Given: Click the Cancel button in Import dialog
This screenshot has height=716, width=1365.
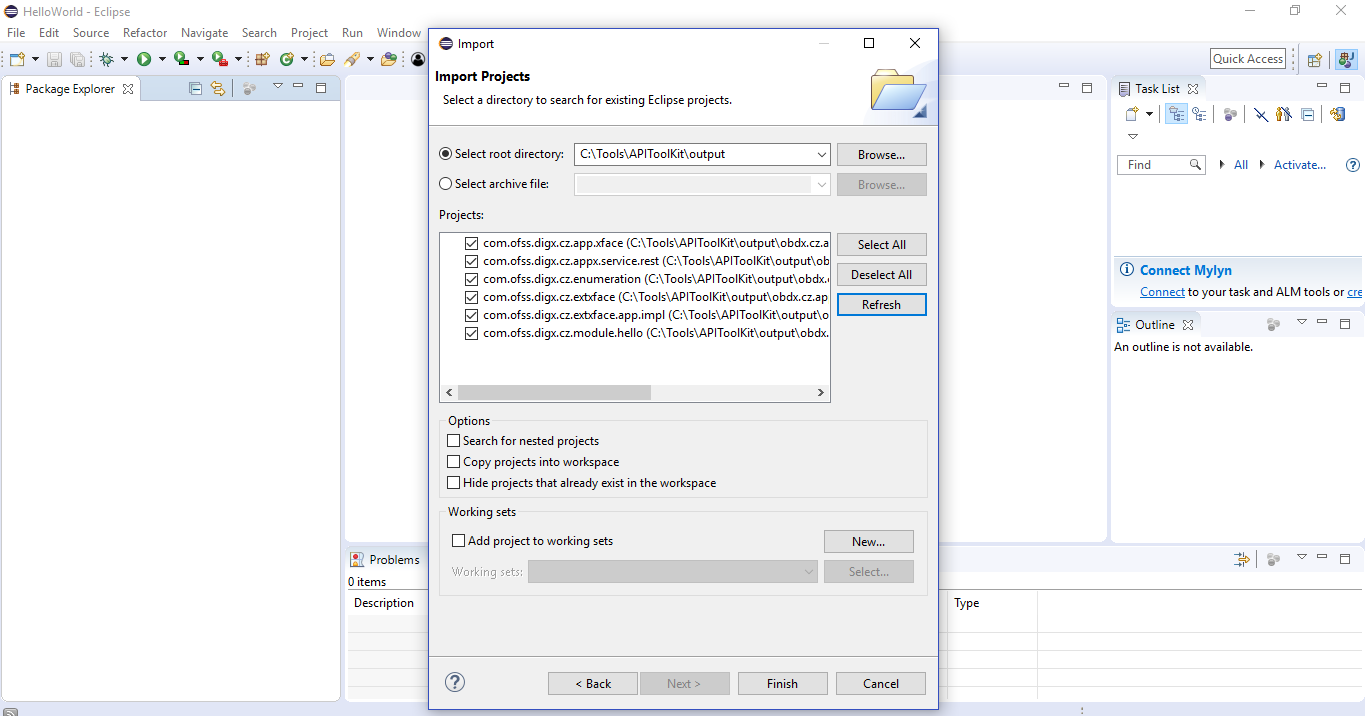Looking at the screenshot, I should point(881,684).
